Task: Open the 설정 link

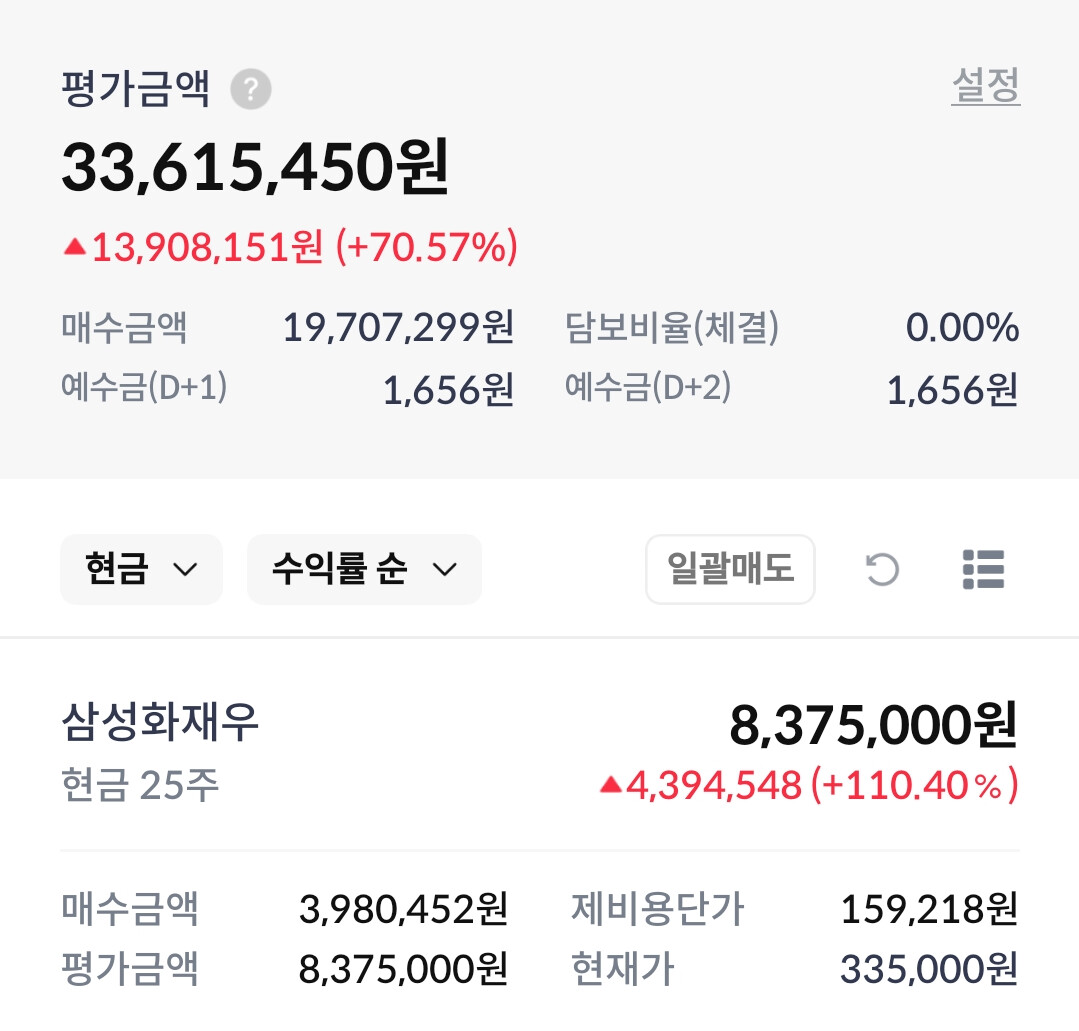Action: [x=985, y=86]
